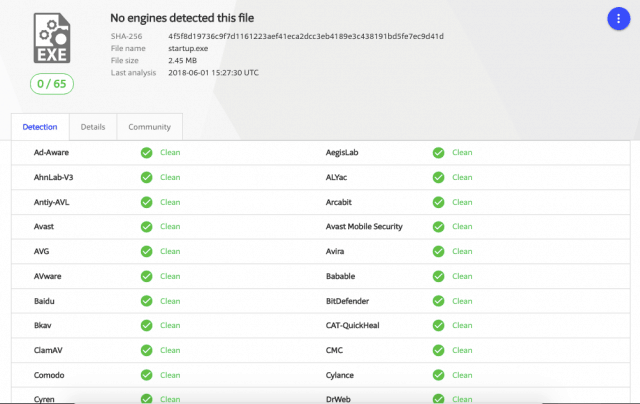Switch to the Detection tab

[40, 127]
